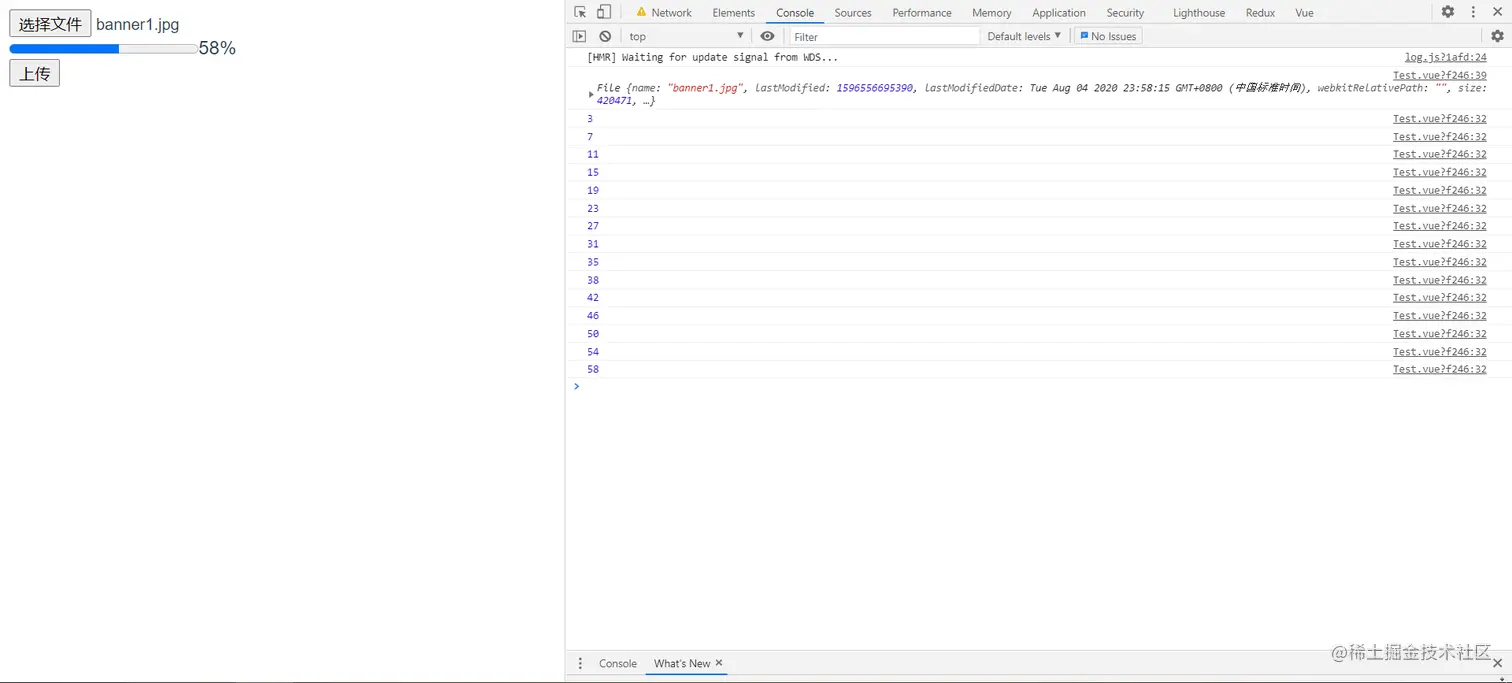Close the What's New drawer tab
This screenshot has width=1512, height=683.
[719, 663]
